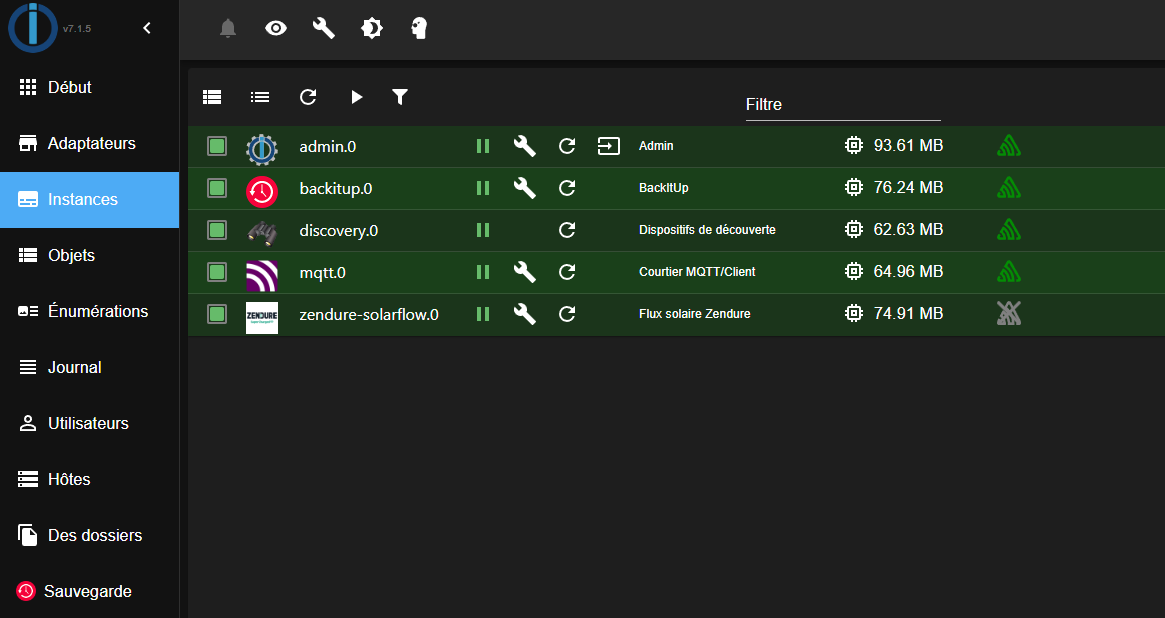Focus the Filtre input field
Image resolution: width=1165 pixels, height=618 pixels.
(x=843, y=105)
